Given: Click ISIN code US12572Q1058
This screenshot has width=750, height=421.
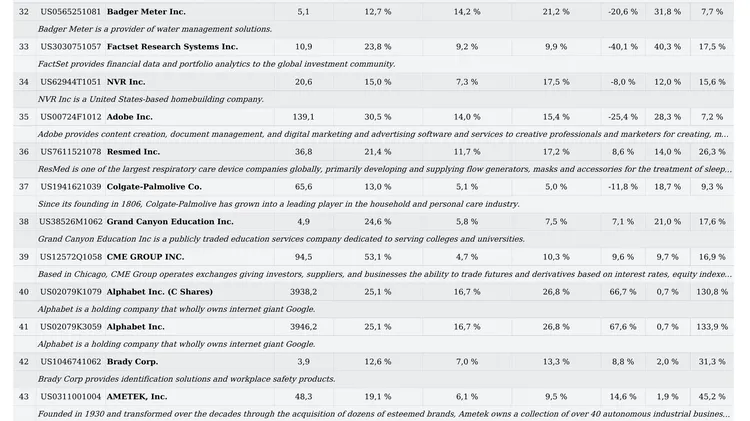Looking at the screenshot, I should [x=70, y=256].
